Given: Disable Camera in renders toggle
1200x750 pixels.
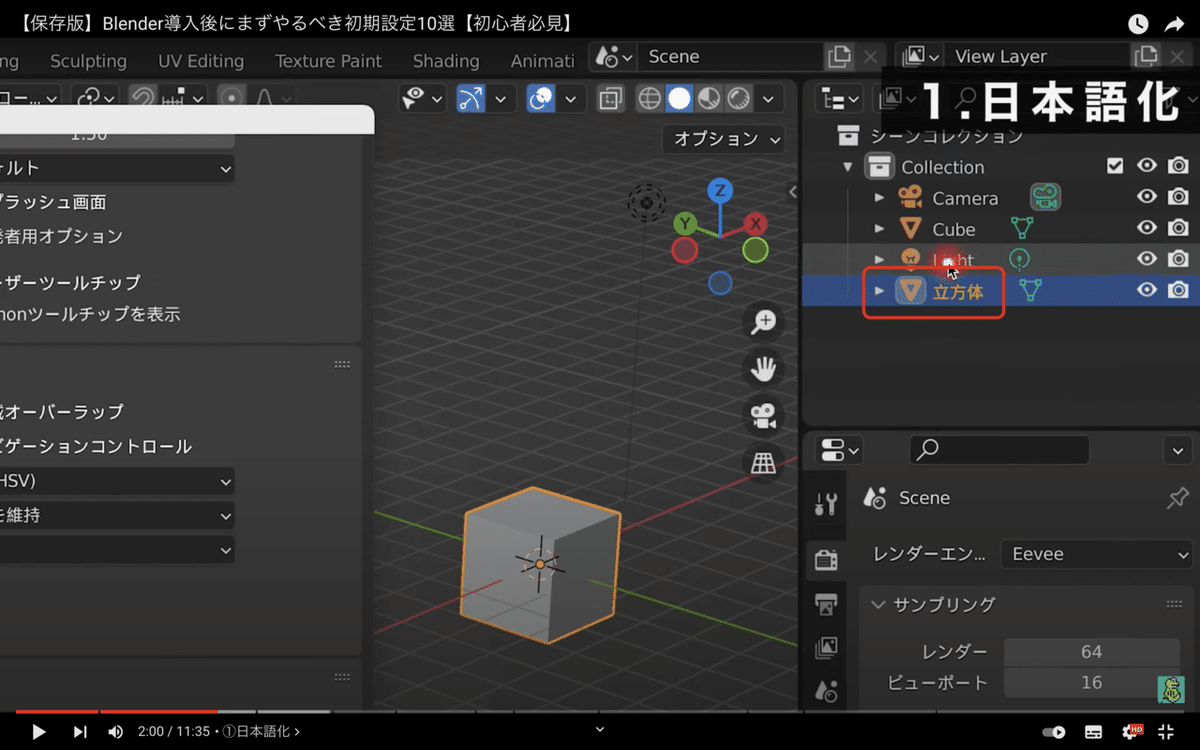Looking at the screenshot, I should (x=1179, y=197).
